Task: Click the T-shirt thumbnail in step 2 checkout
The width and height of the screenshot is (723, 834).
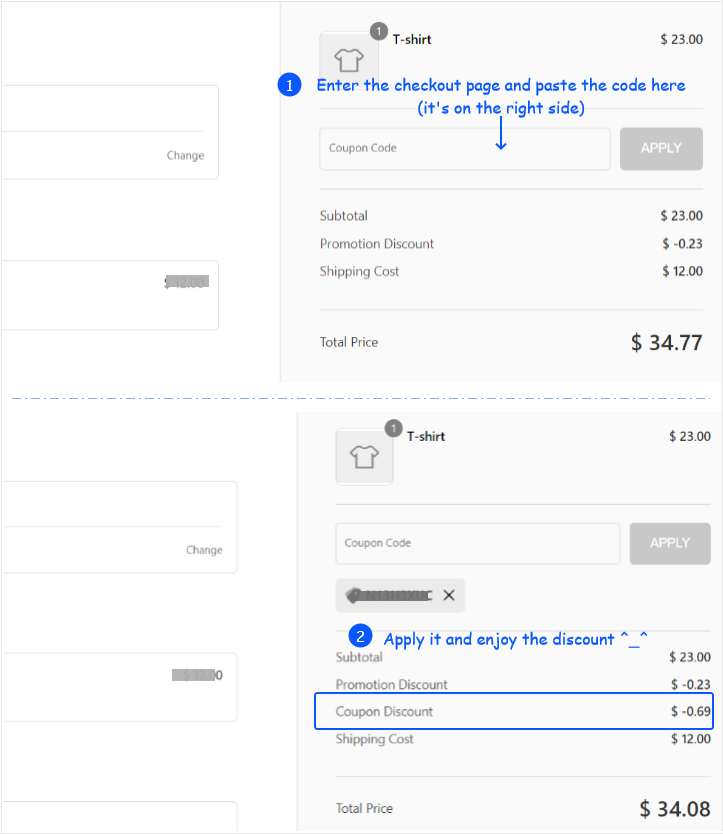Action: pyautogui.click(x=364, y=456)
